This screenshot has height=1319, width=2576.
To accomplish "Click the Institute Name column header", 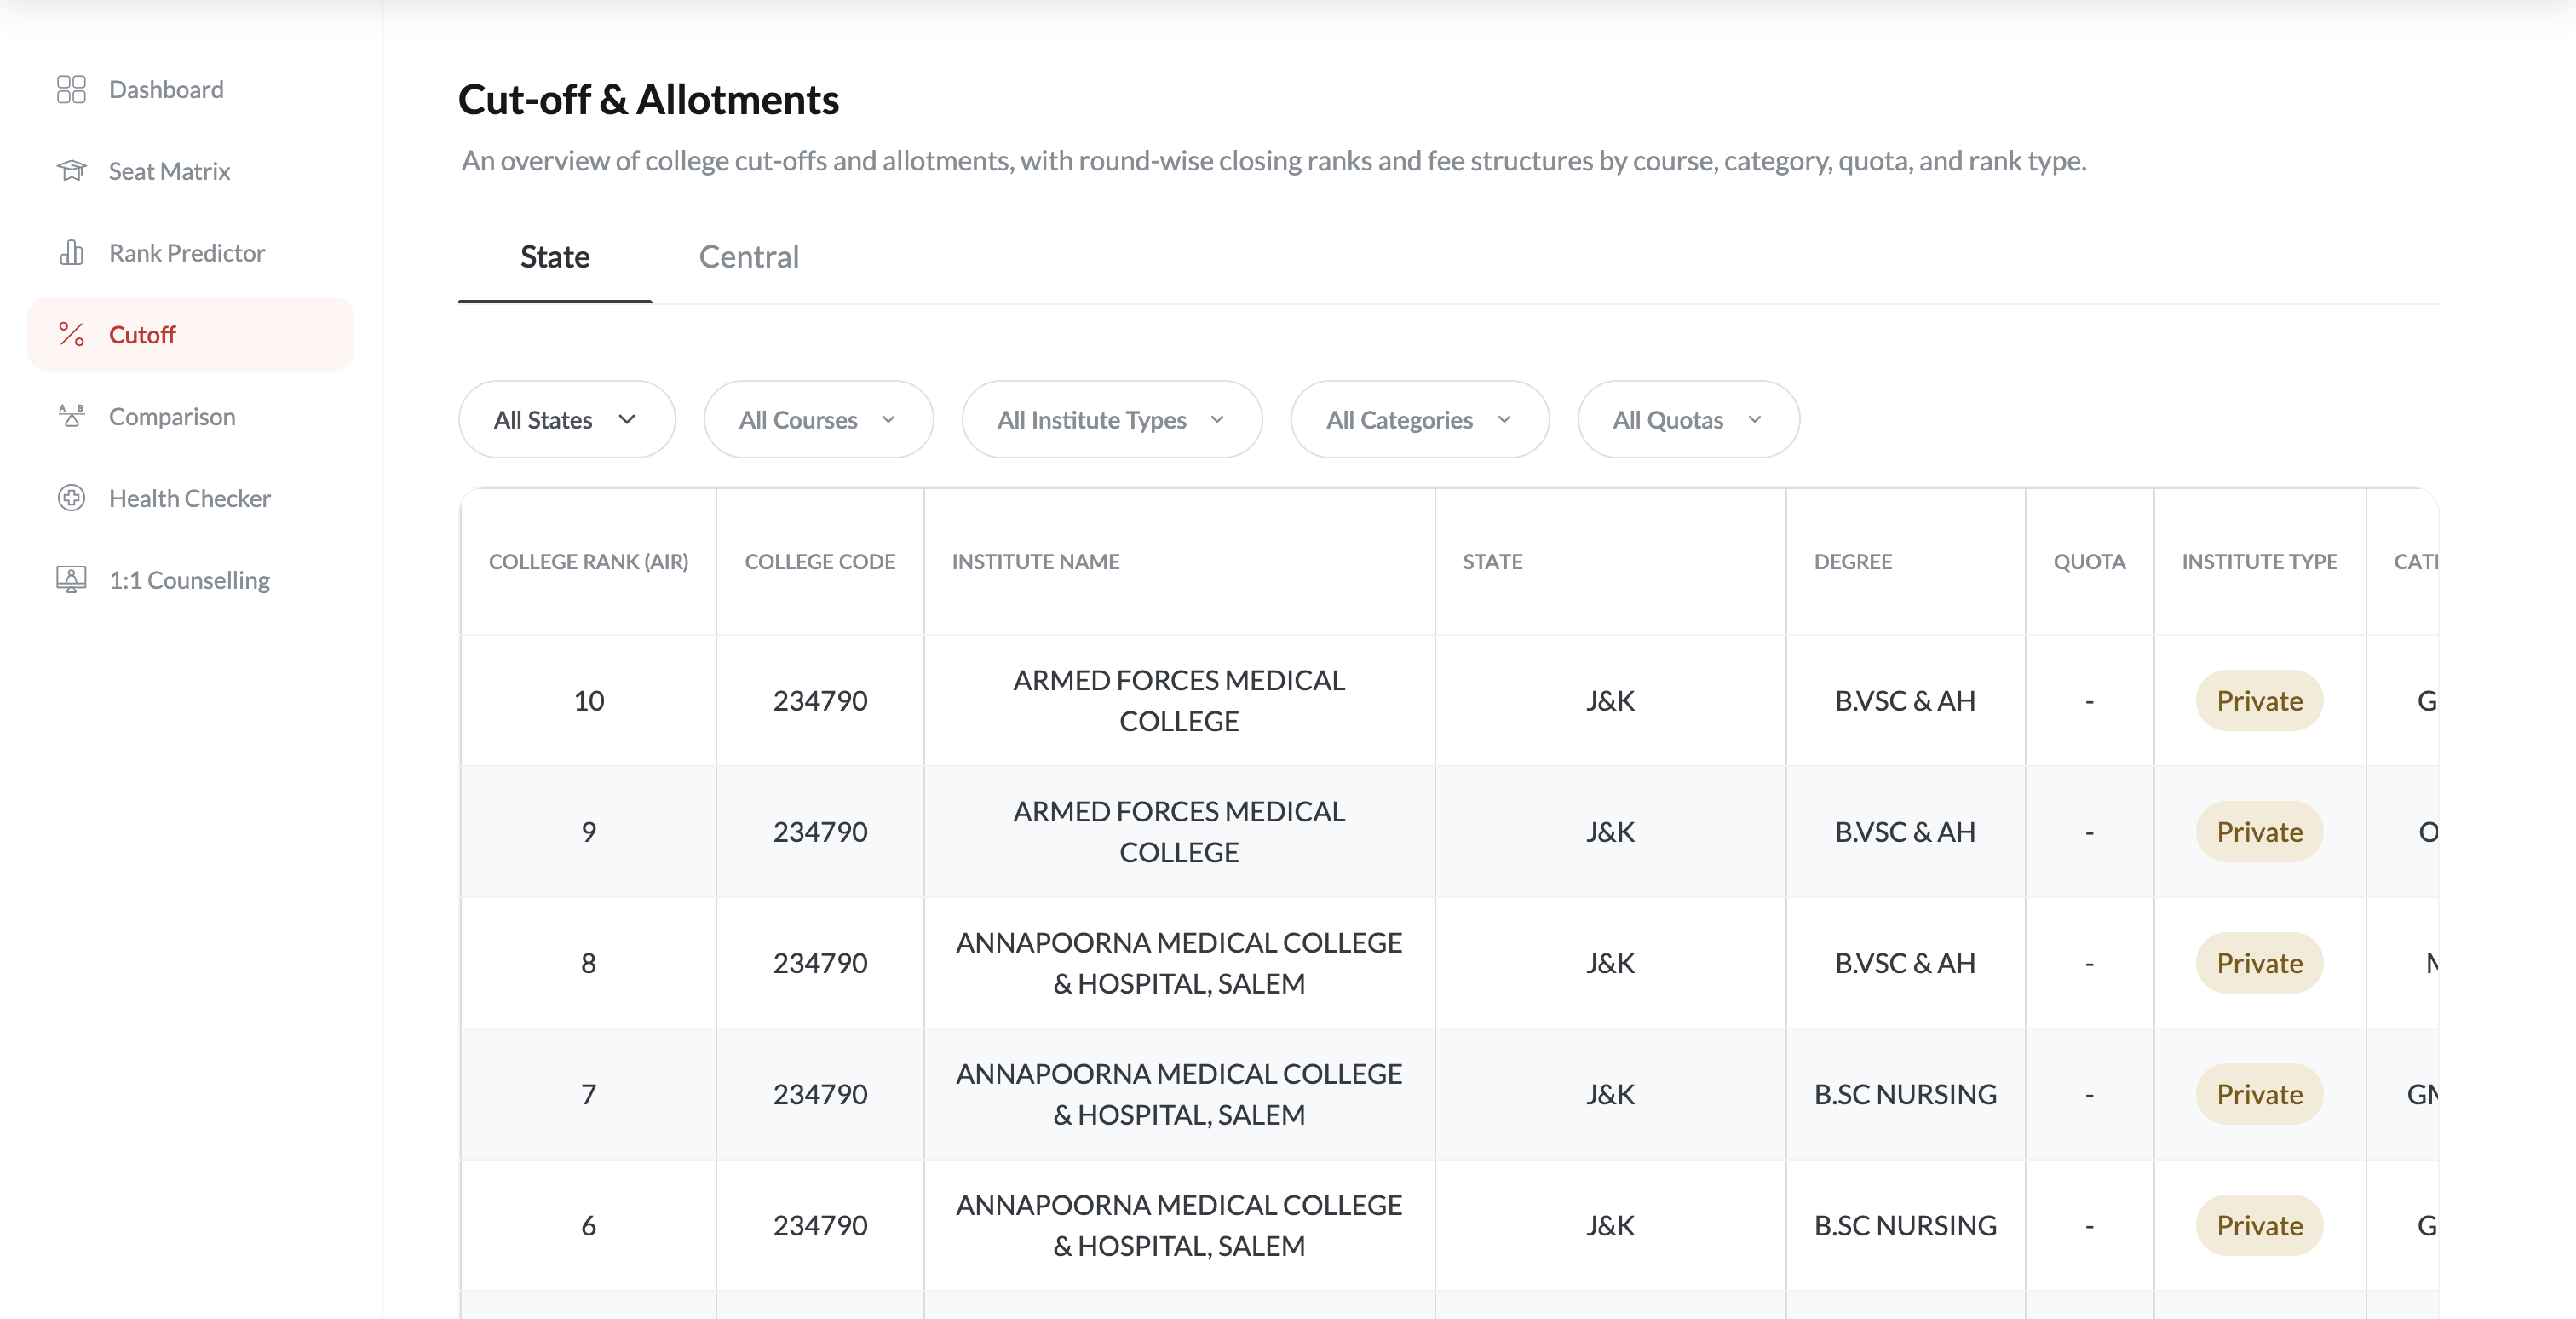I will click(1035, 562).
